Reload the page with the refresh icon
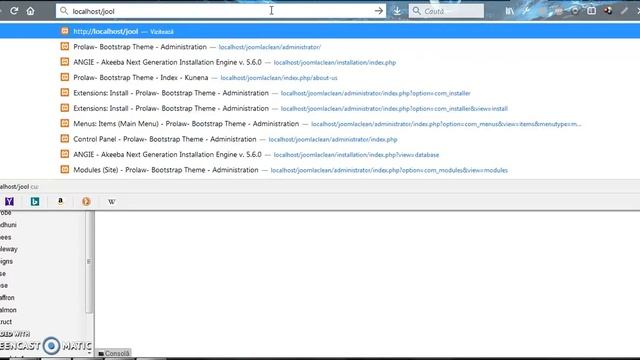Viewport: 640px width, 360px height. 14,11
